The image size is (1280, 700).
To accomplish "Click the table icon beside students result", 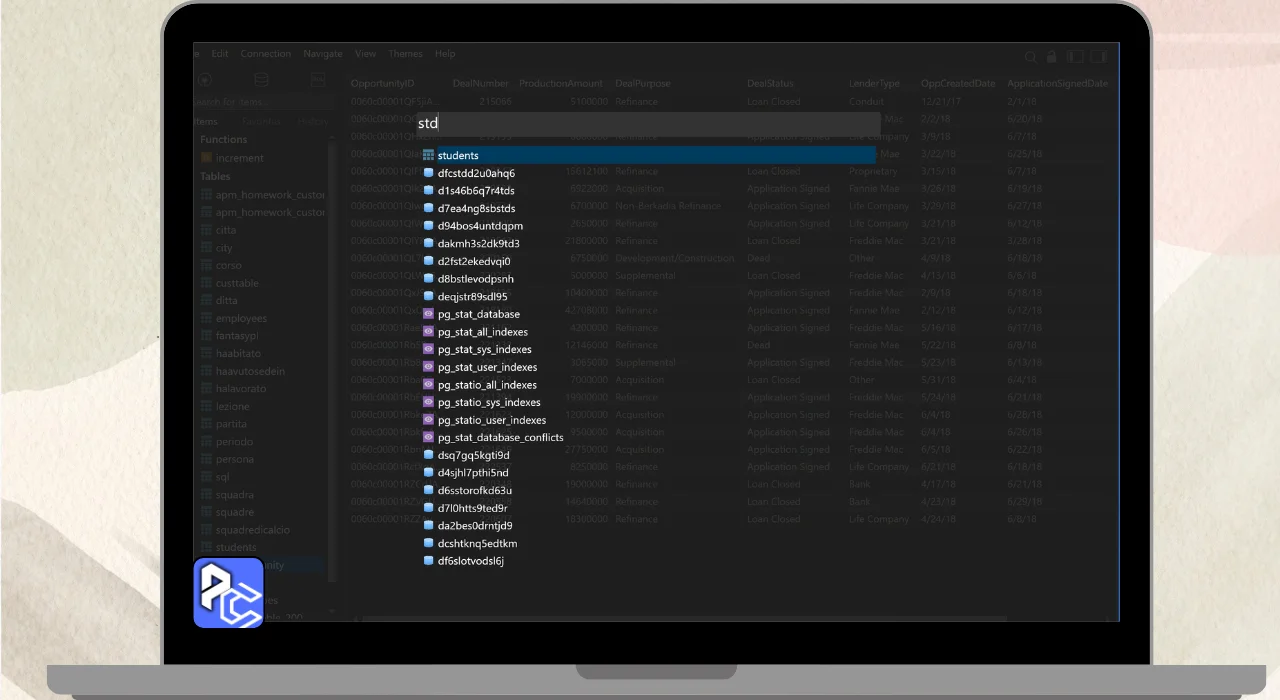I will point(428,156).
